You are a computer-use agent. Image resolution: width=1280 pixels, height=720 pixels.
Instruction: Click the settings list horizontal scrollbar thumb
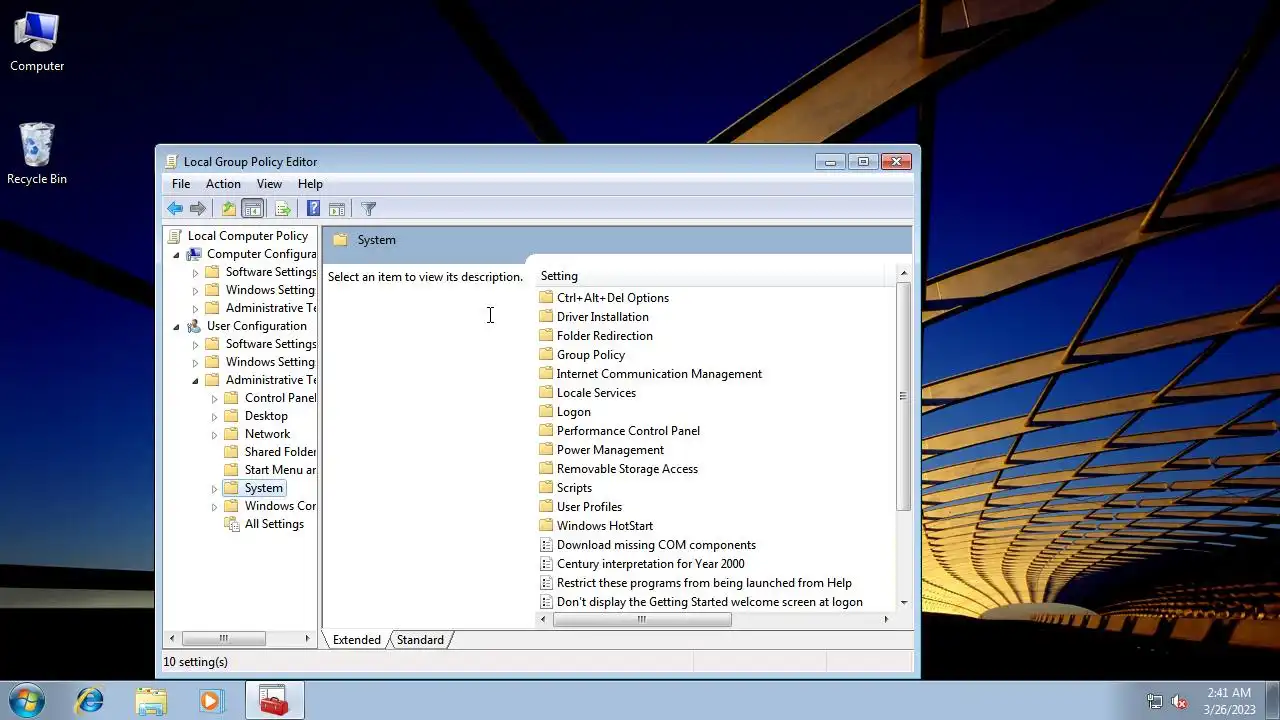click(642, 620)
